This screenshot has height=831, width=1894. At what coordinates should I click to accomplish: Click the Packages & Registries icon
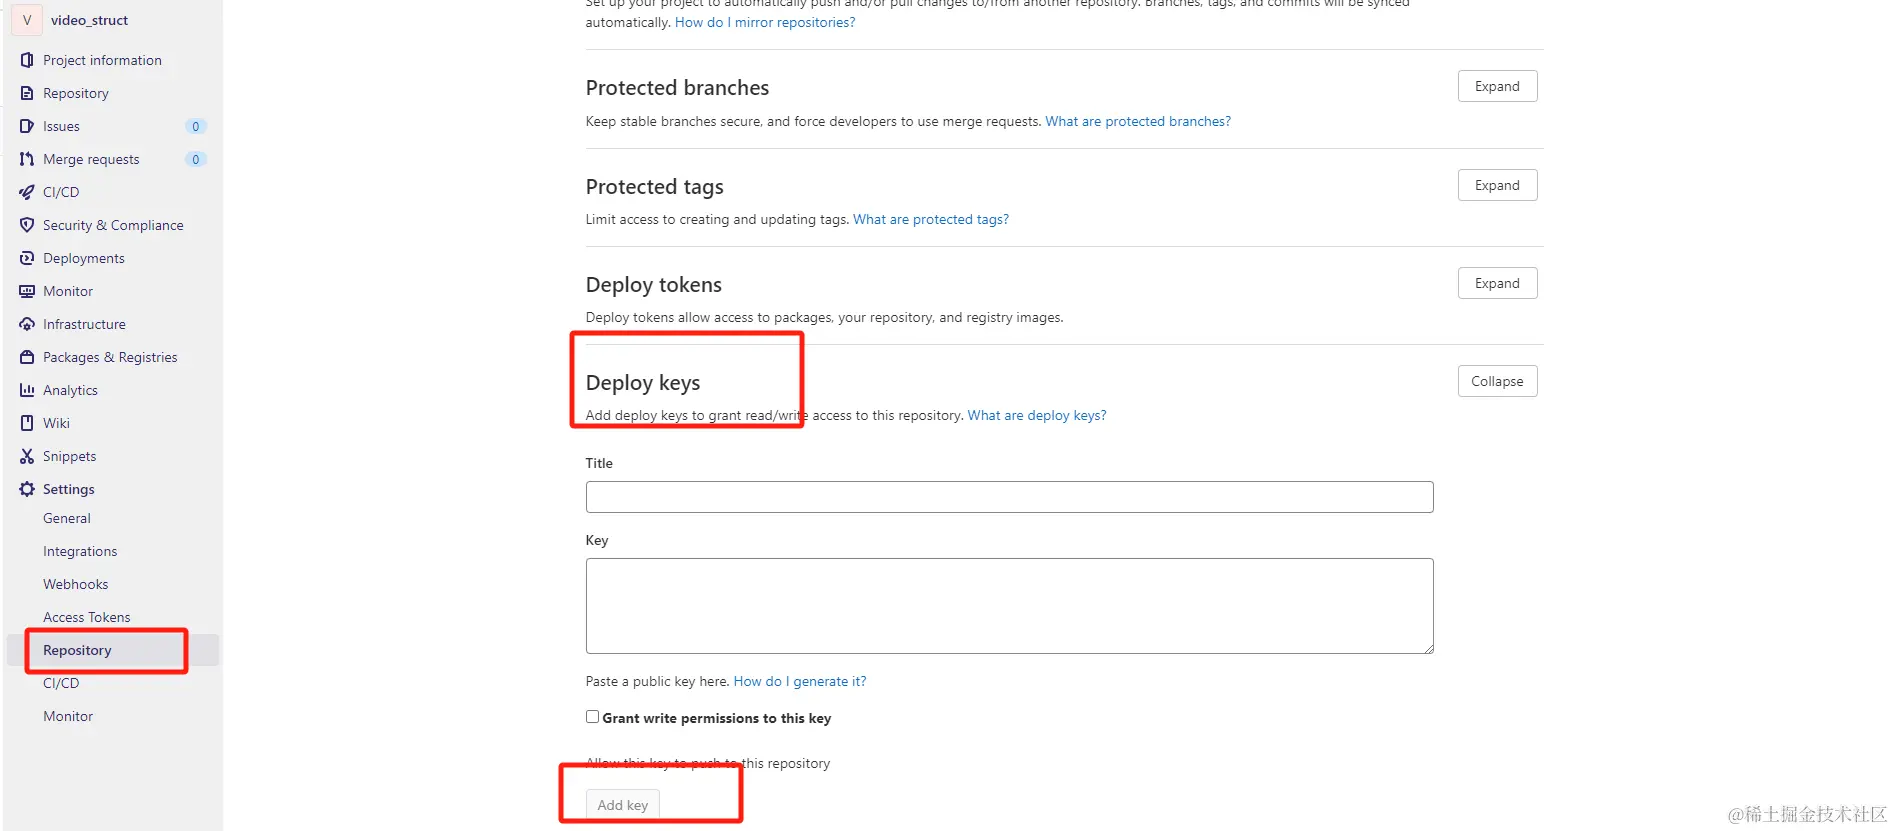pyautogui.click(x=27, y=357)
